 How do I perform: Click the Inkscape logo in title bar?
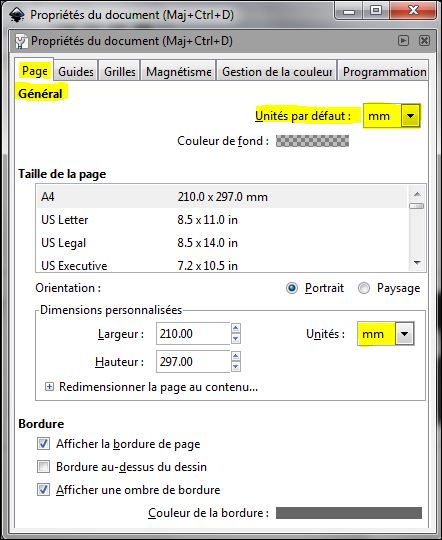click(16, 14)
